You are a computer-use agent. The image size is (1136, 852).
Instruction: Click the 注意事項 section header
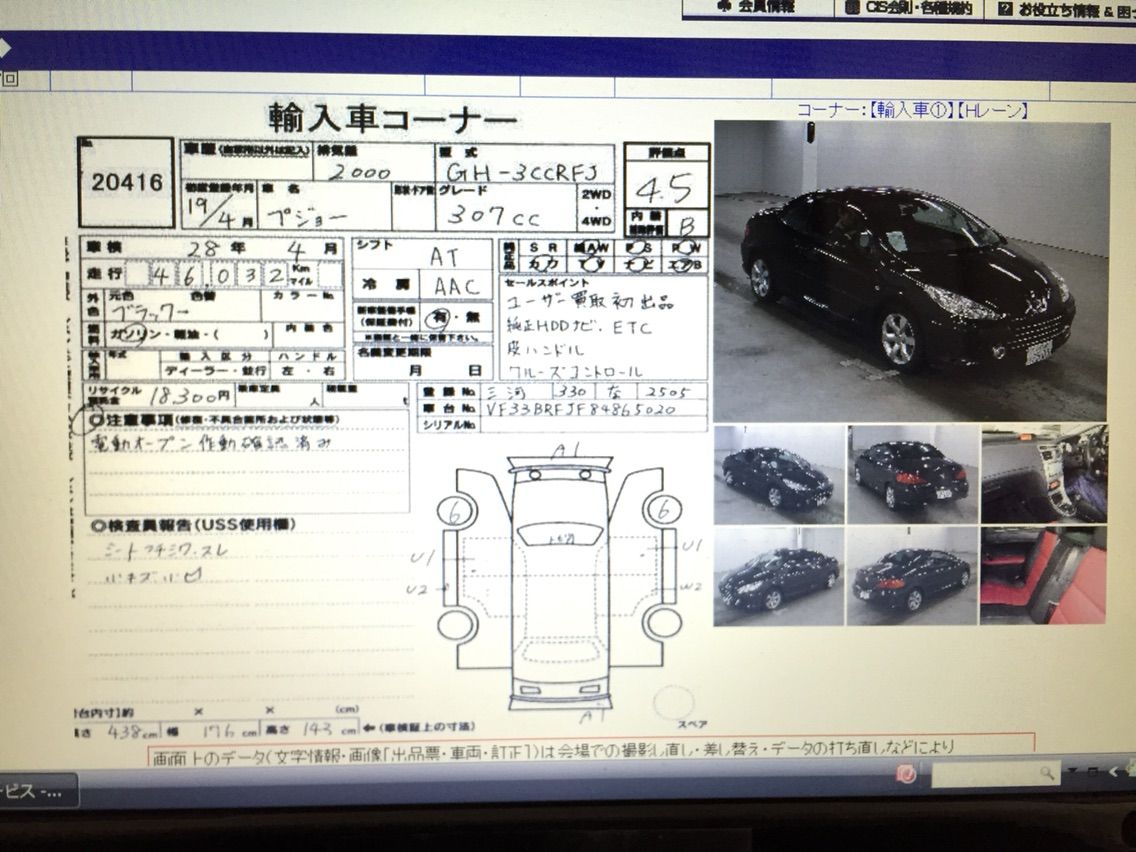click(x=214, y=419)
